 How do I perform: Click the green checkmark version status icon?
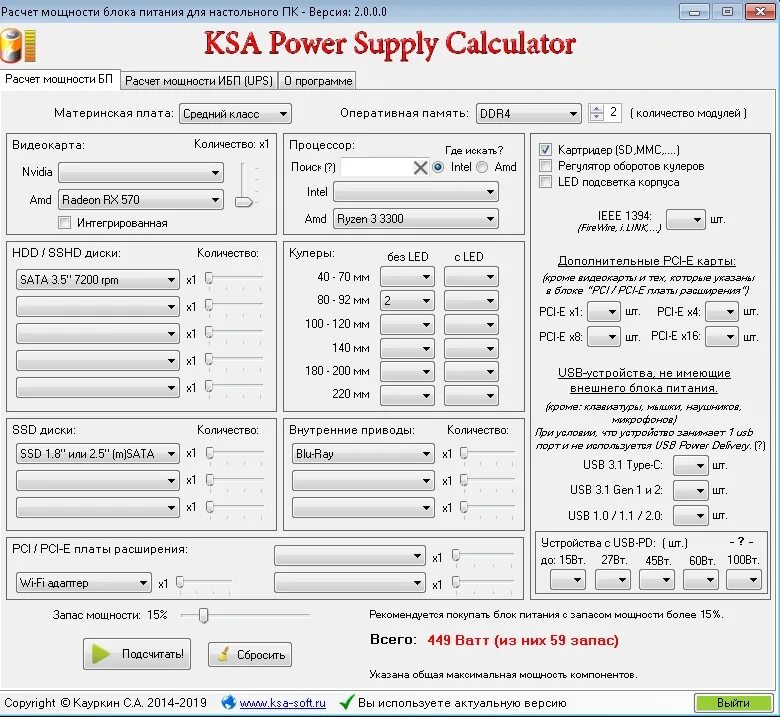point(346,702)
